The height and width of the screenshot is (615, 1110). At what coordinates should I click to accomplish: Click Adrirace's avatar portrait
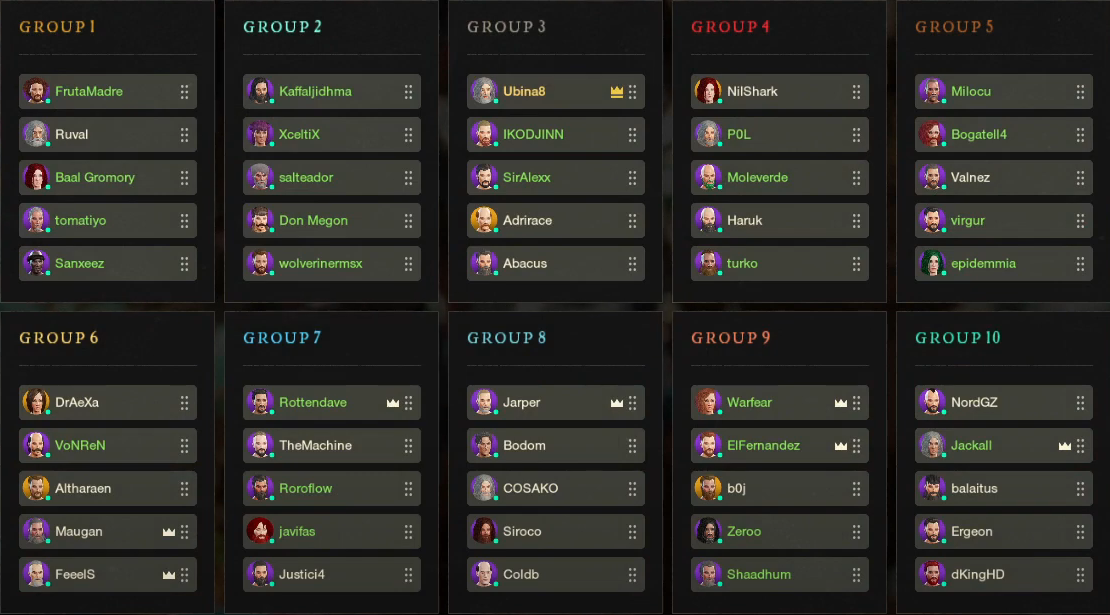(x=484, y=221)
